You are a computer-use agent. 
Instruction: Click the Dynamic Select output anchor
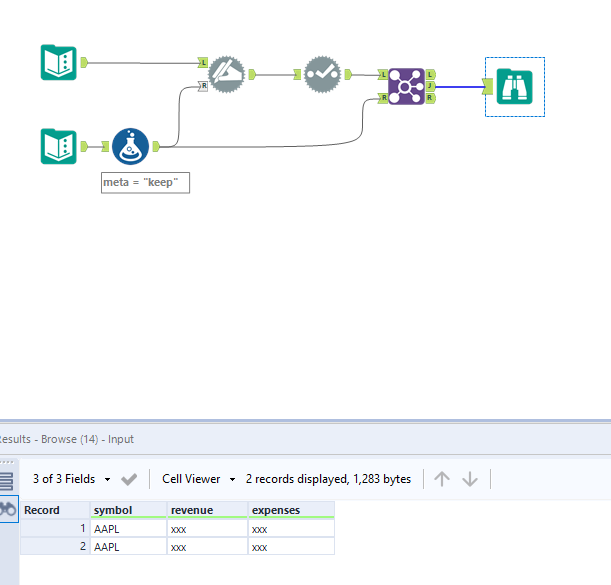(x=348, y=74)
